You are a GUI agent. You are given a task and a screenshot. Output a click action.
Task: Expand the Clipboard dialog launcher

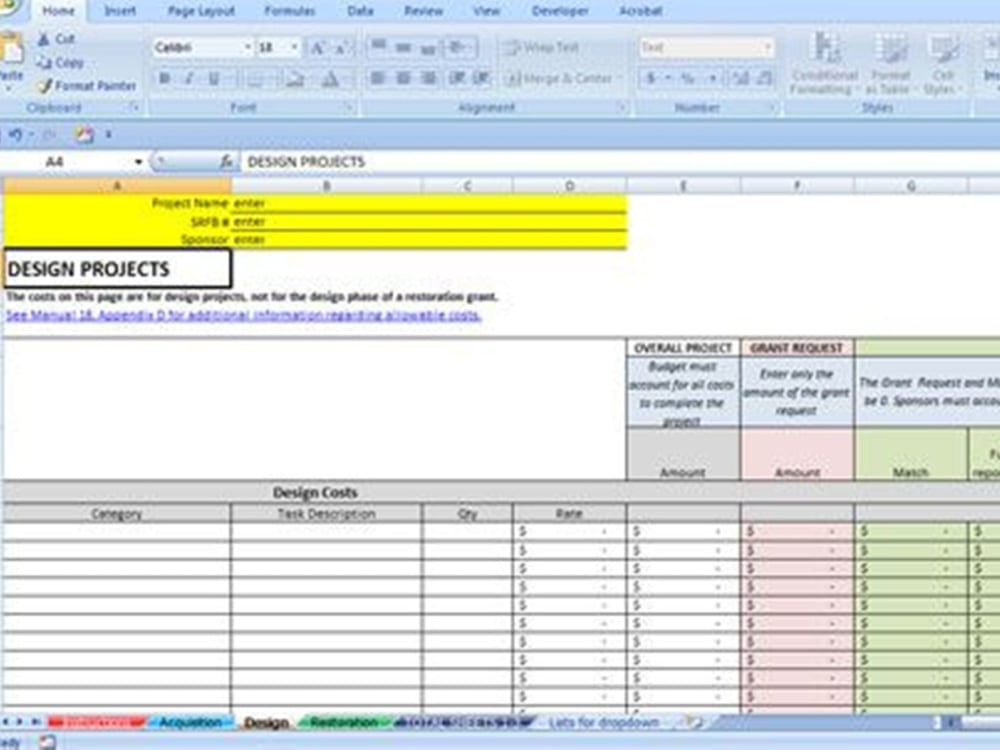135,108
